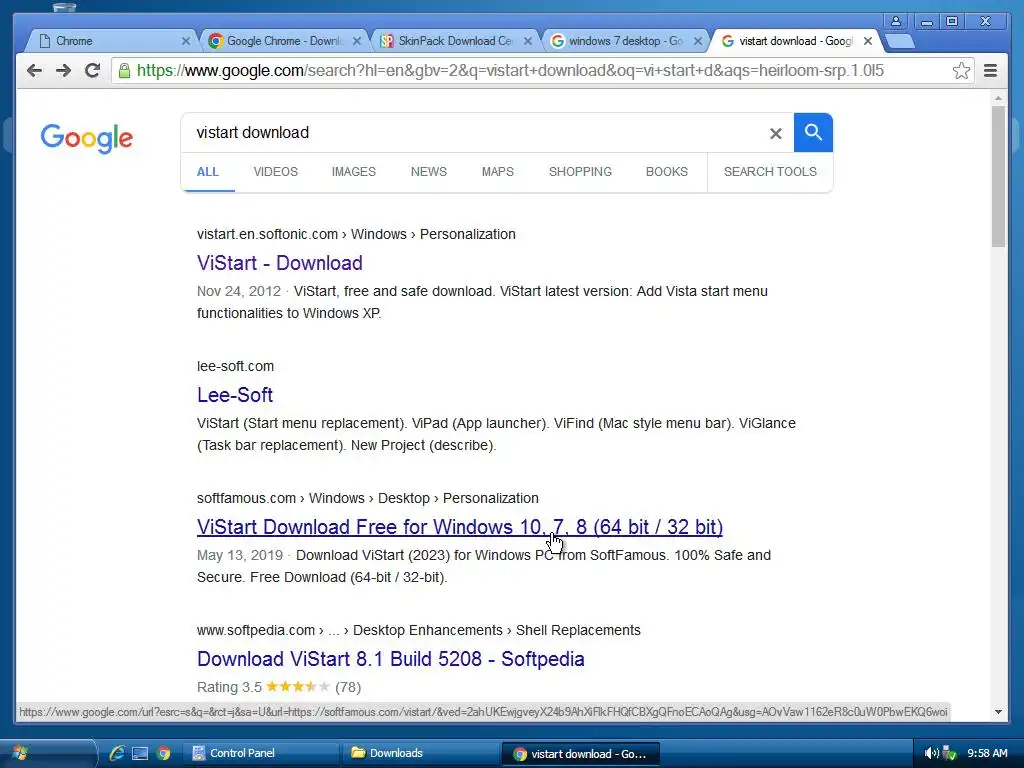Screen dimensions: 1024x768
Task: Click the scrollbar down arrow
Action: click(x=998, y=712)
